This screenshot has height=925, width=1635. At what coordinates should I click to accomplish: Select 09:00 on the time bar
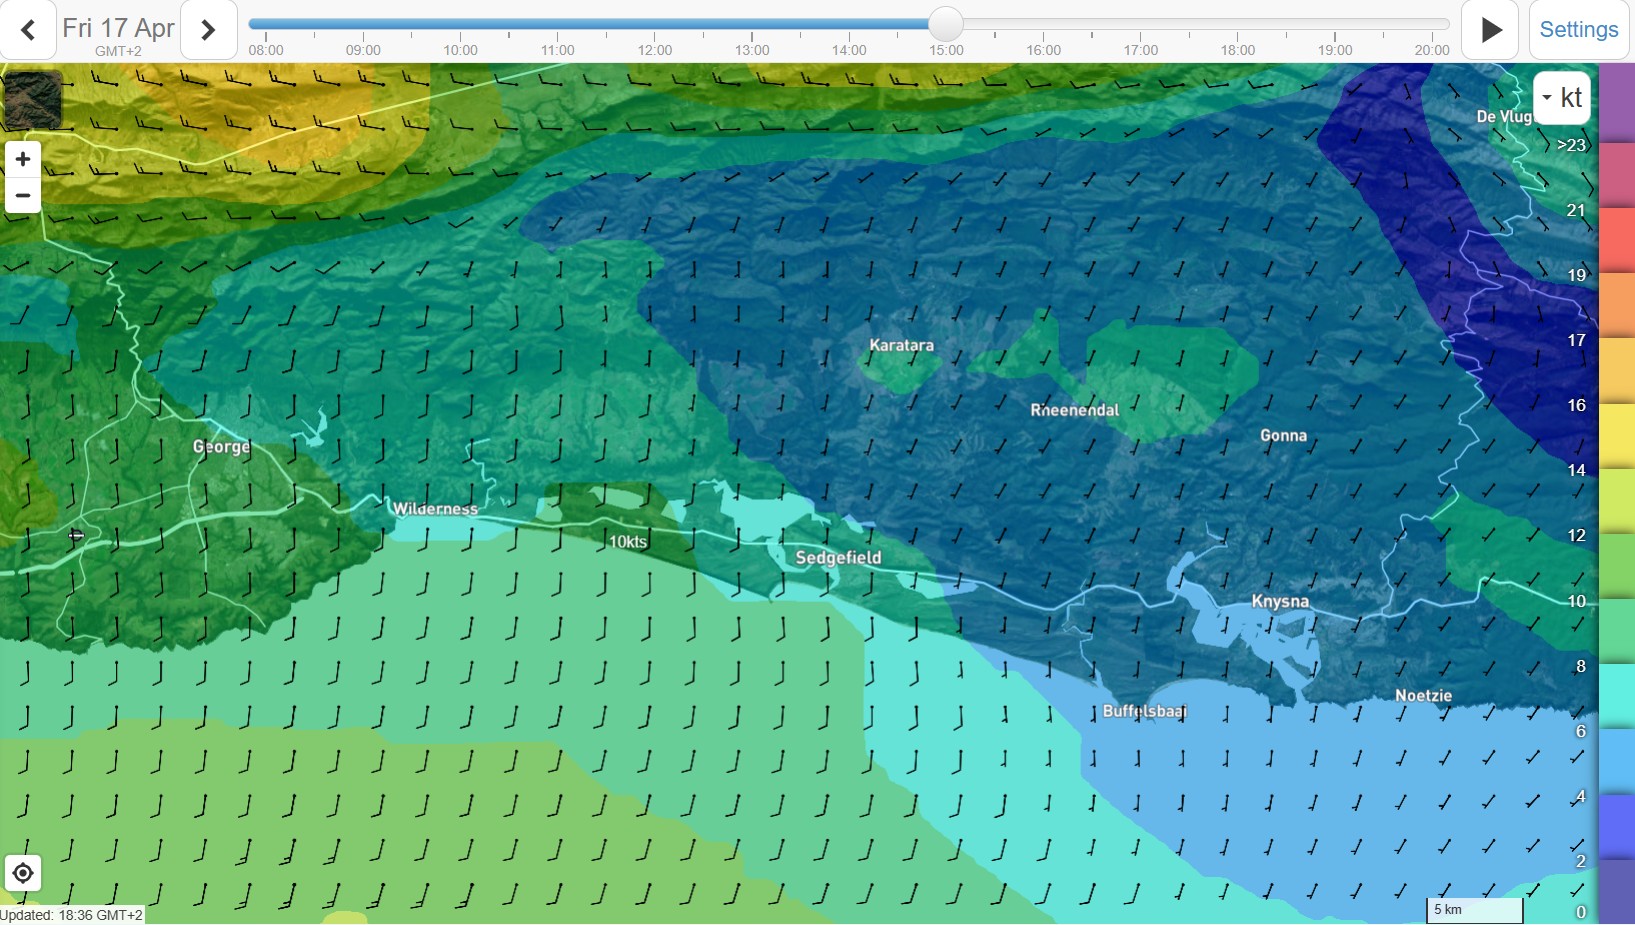[x=363, y=50]
